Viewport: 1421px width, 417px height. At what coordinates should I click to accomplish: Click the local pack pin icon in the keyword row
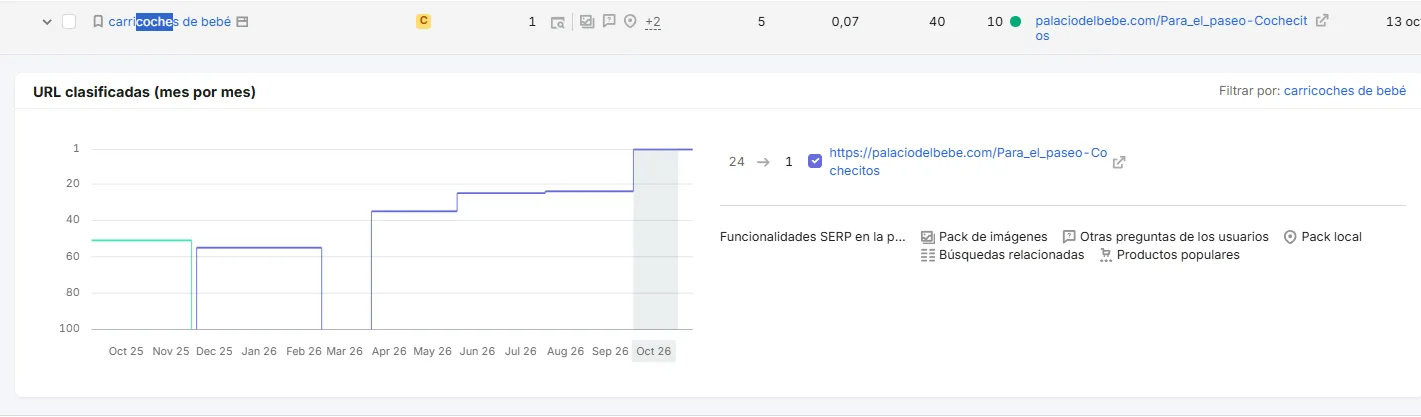[x=630, y=21]
